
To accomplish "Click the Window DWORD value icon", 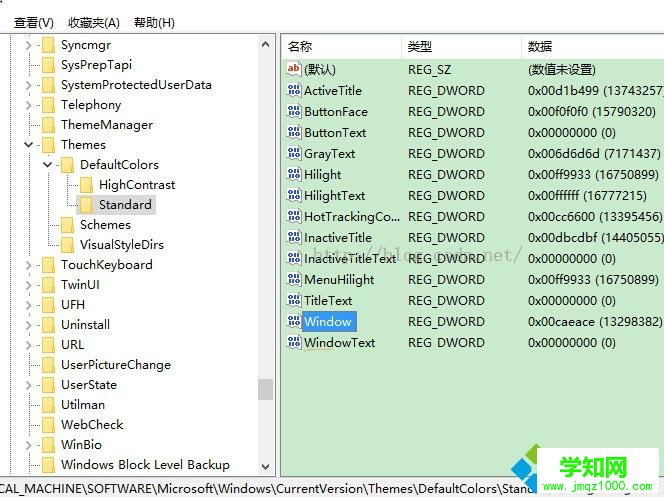I will (294, 321).
